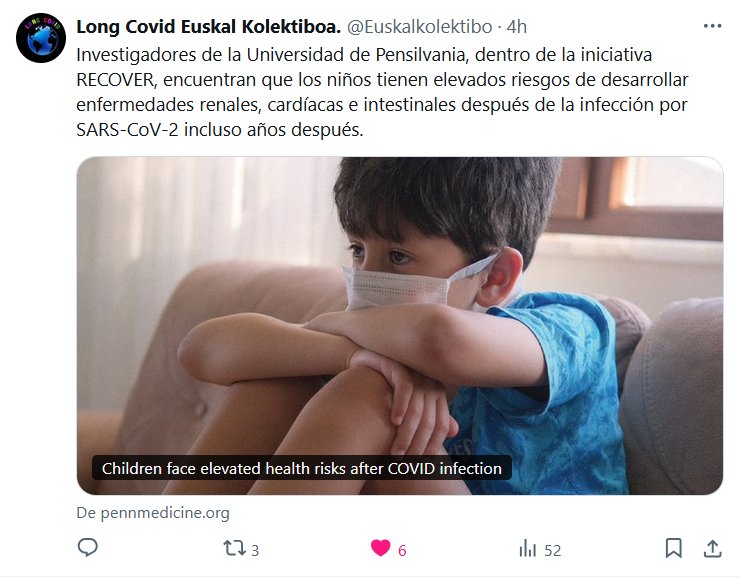Open the De pennmedicine.org source link
The image size is (740, 578).
(153, 512)
